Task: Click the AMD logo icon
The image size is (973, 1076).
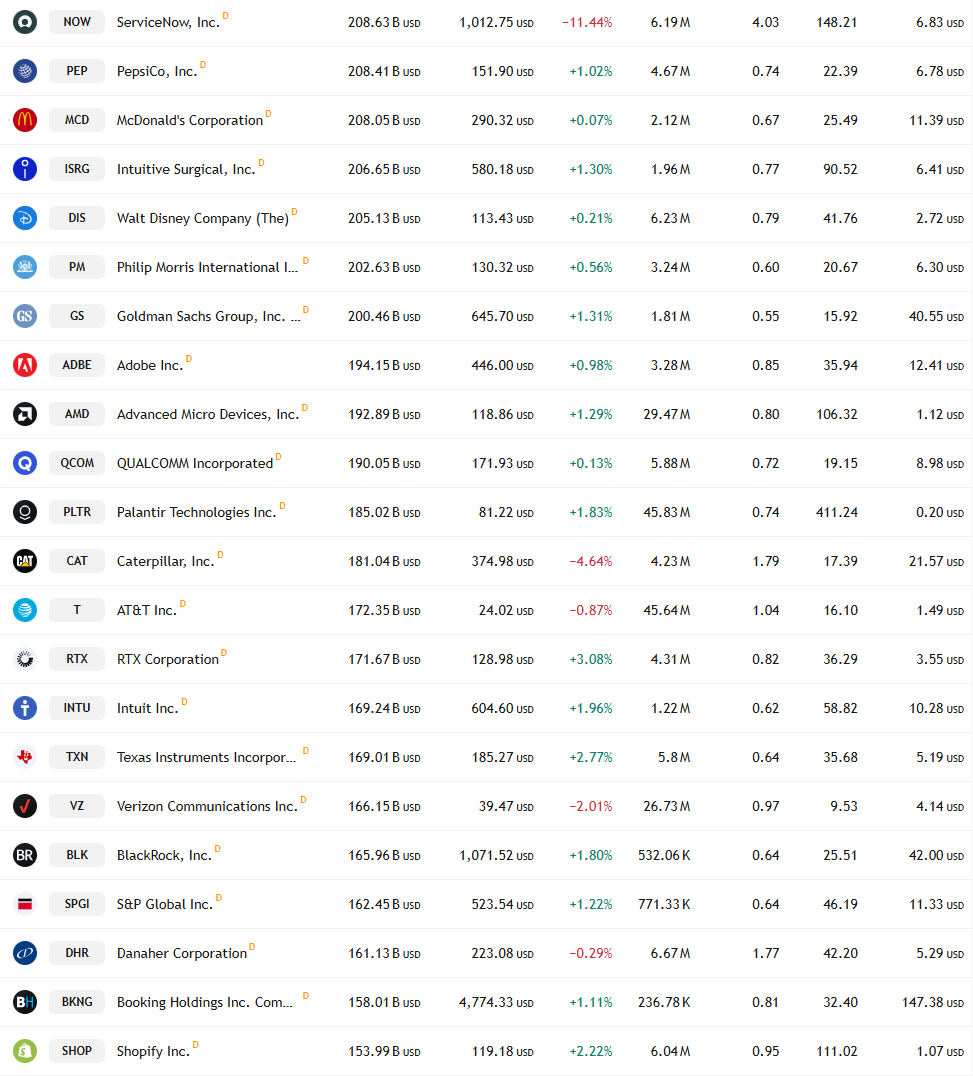Action: click(25, 414)
